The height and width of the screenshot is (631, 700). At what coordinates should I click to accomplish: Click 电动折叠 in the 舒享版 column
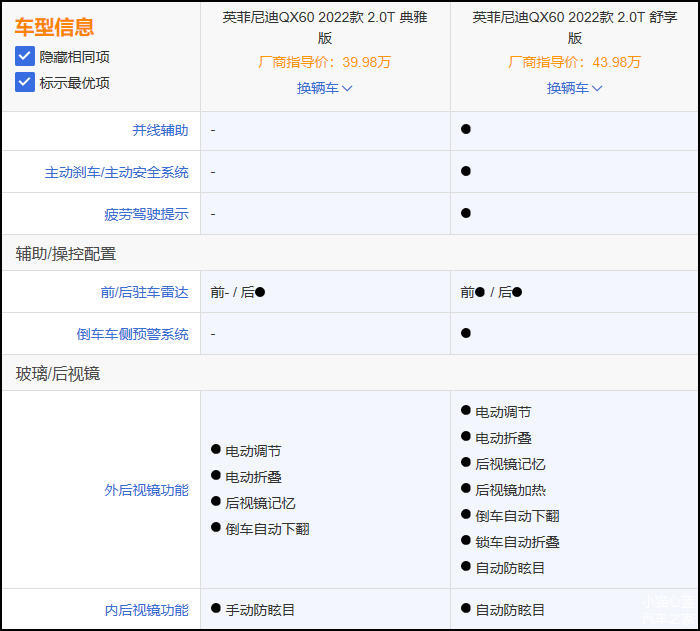(x=503, y=438)
